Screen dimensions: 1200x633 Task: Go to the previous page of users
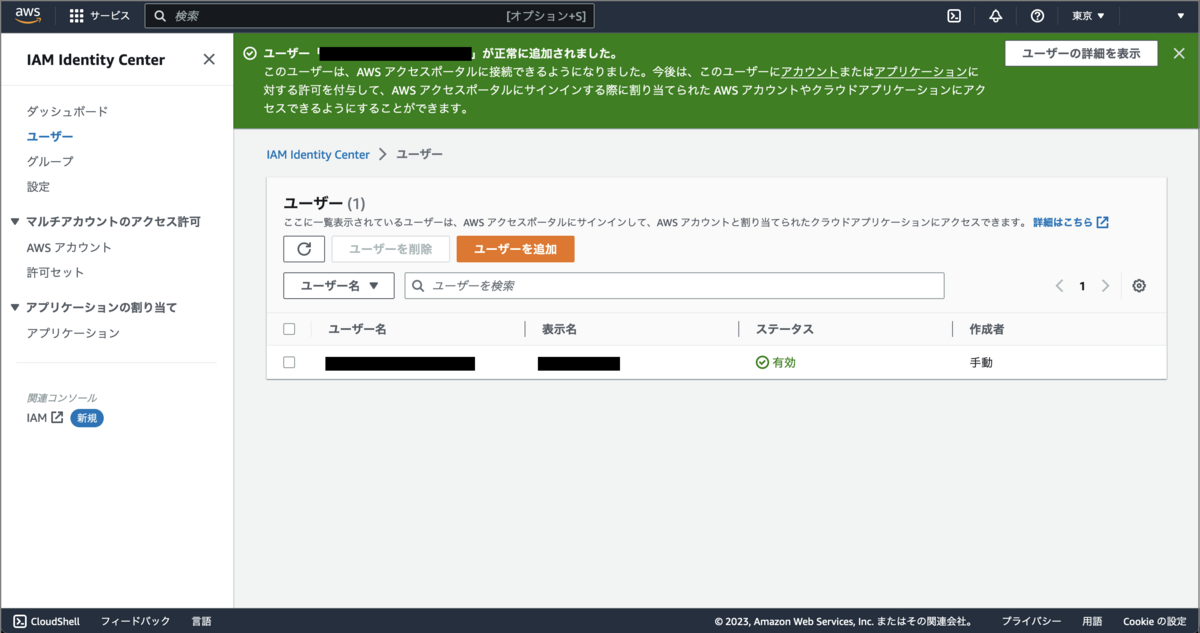coord(1059,286)
